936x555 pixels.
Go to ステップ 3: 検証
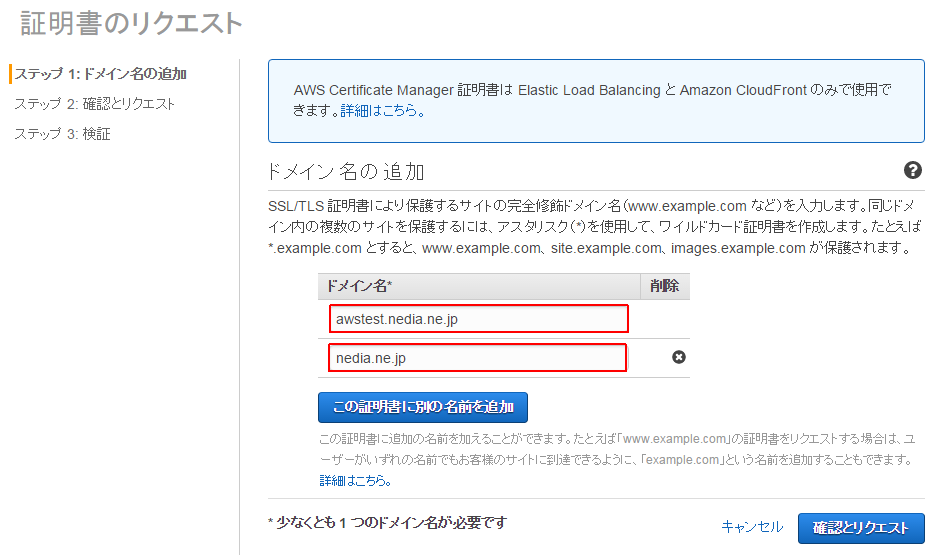(63, 134)
